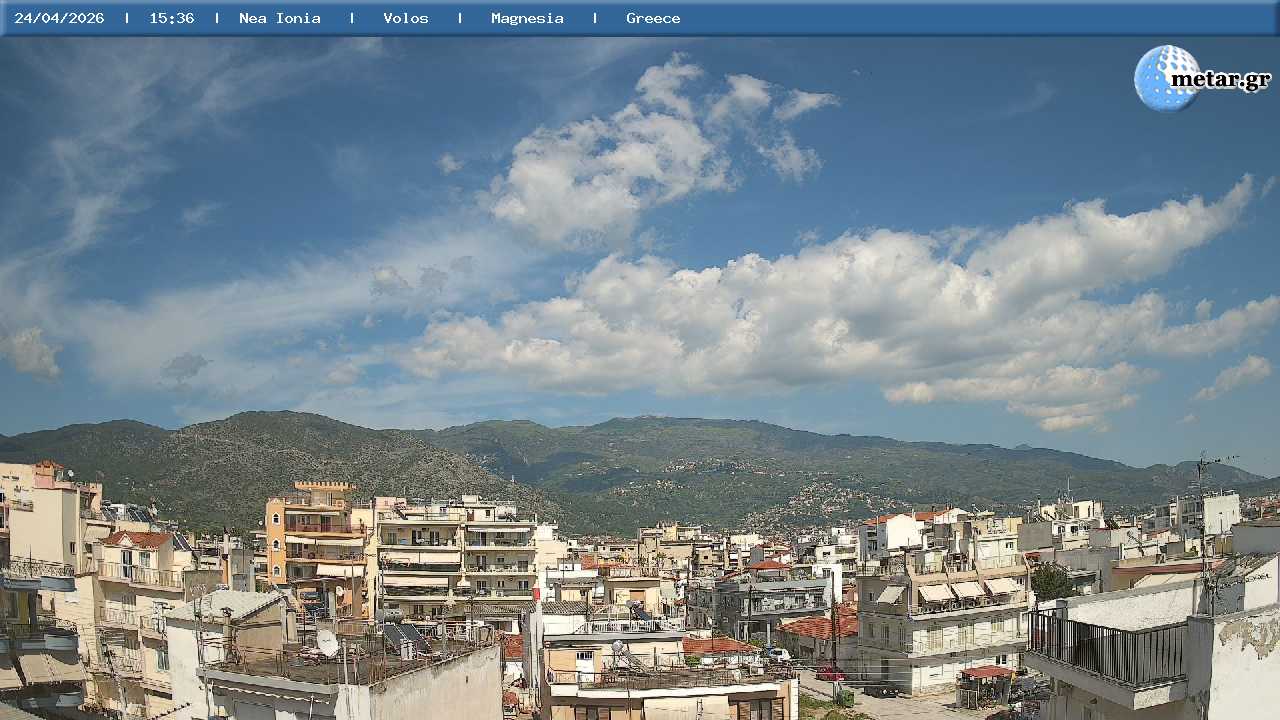Screen dimensions: 1280x720
Task: Select the green tree beside right building
Action: (x=1050, y=580)
